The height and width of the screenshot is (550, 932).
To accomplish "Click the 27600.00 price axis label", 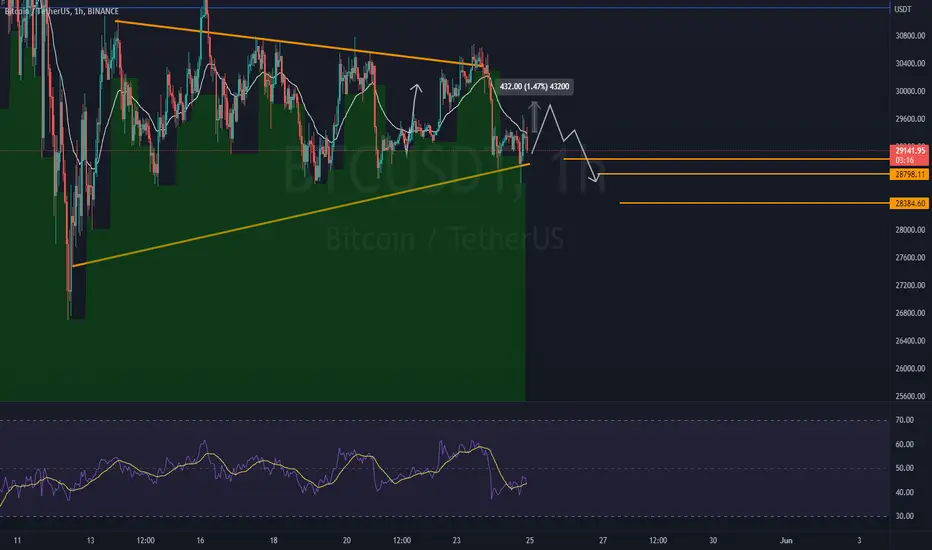I will 910,258.
